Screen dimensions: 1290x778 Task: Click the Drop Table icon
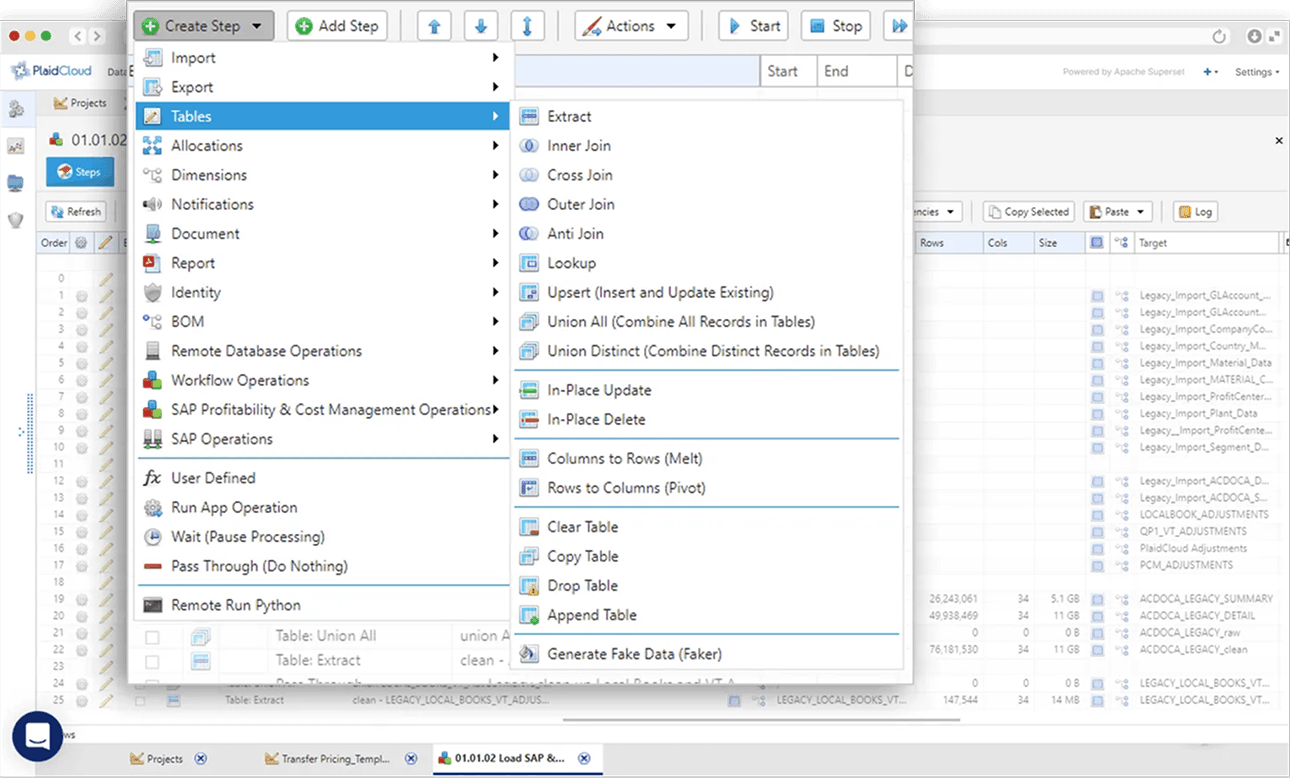pyautogui.click(x=529, y=586)
